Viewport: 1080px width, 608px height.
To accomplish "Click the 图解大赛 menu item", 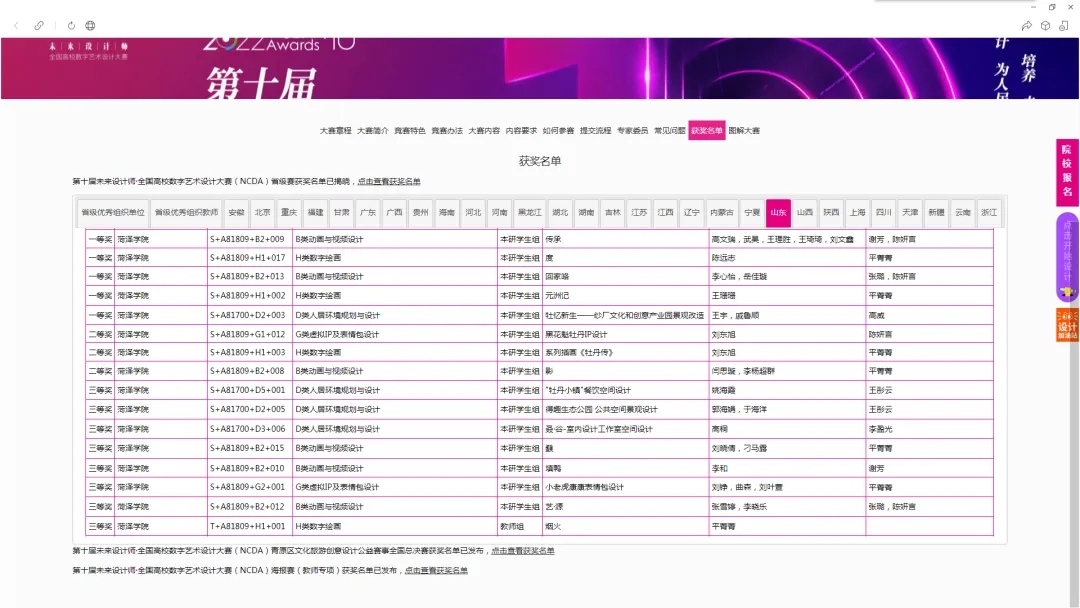I will pyautogui.click(x=746, y=130).
